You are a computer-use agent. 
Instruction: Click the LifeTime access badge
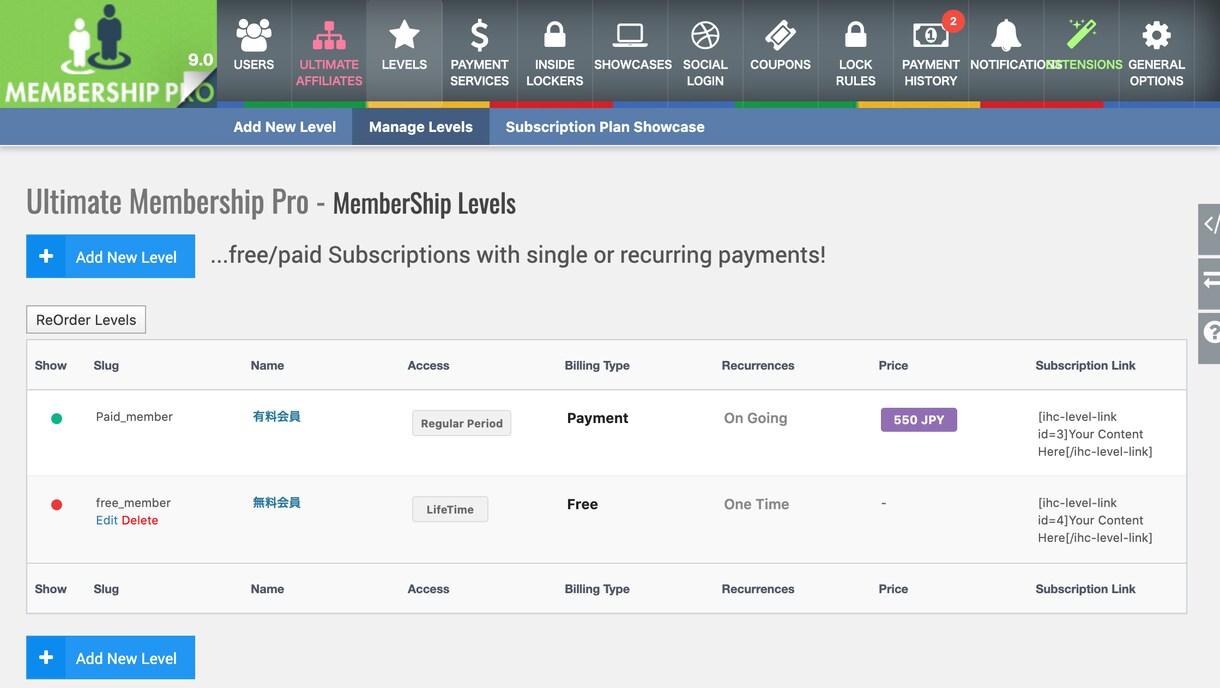coord(450,509)
